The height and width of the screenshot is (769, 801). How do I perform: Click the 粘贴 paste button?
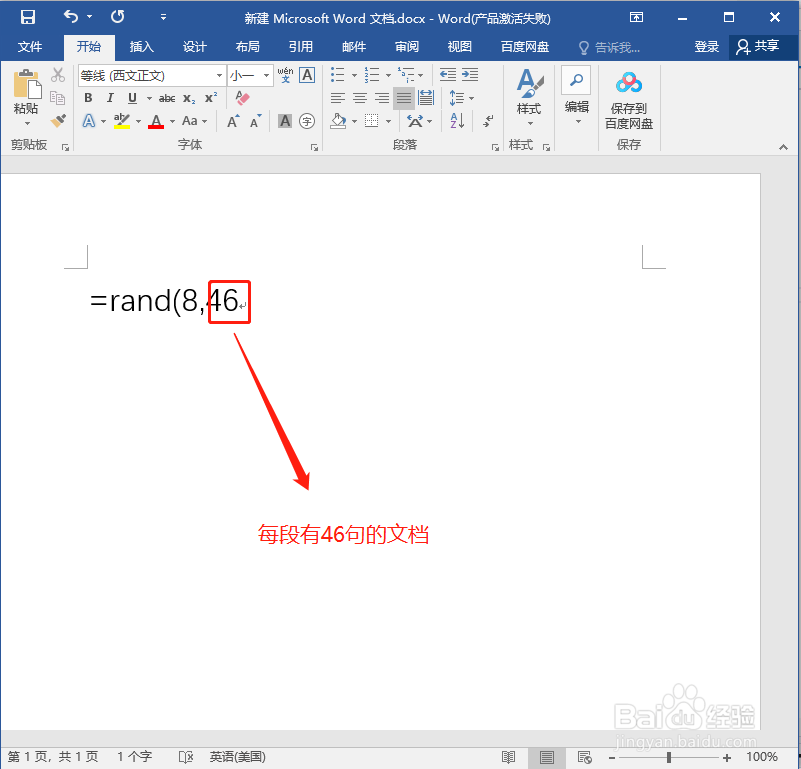click(27, 98)
